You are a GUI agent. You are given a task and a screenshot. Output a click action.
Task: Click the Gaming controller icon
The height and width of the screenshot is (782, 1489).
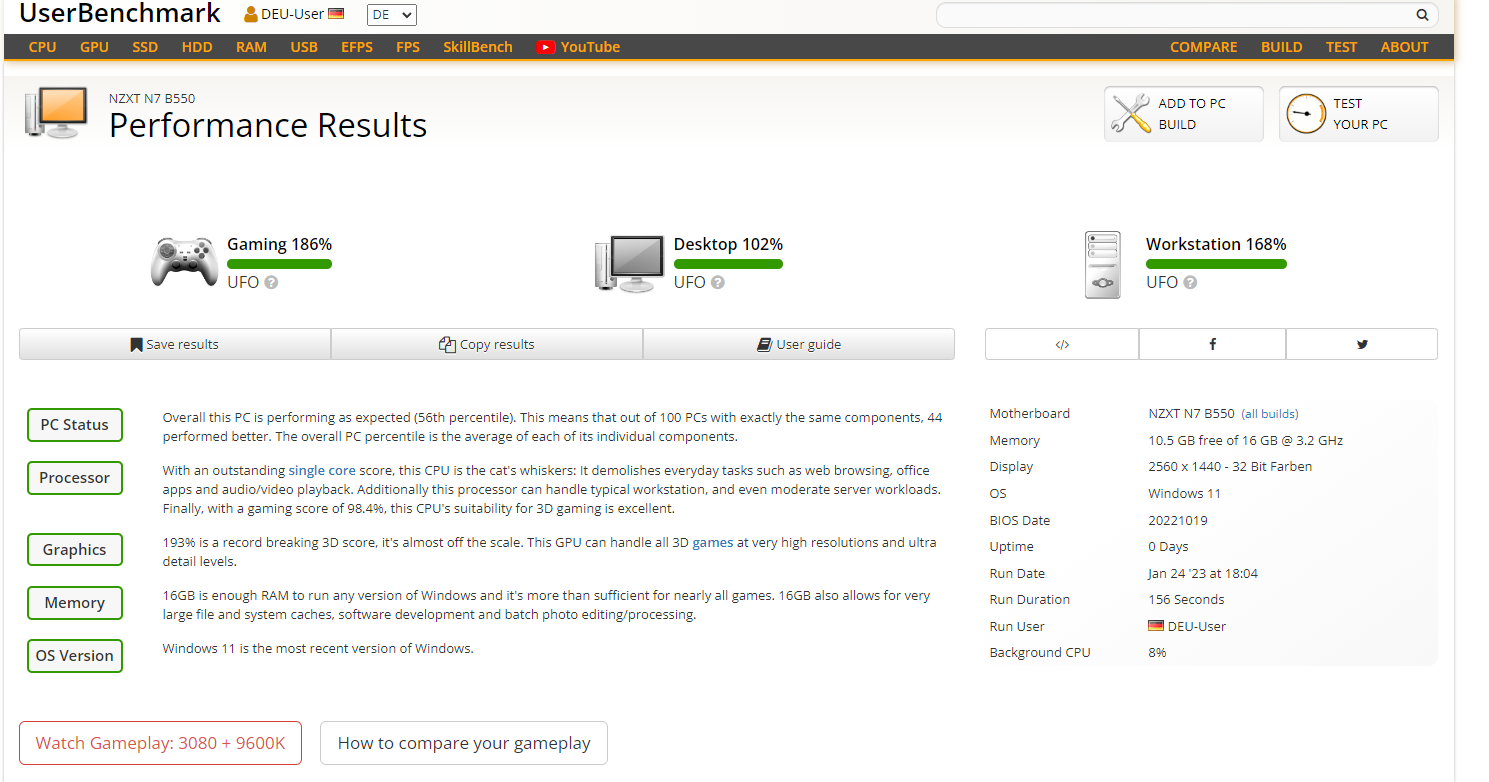point(184,262)
